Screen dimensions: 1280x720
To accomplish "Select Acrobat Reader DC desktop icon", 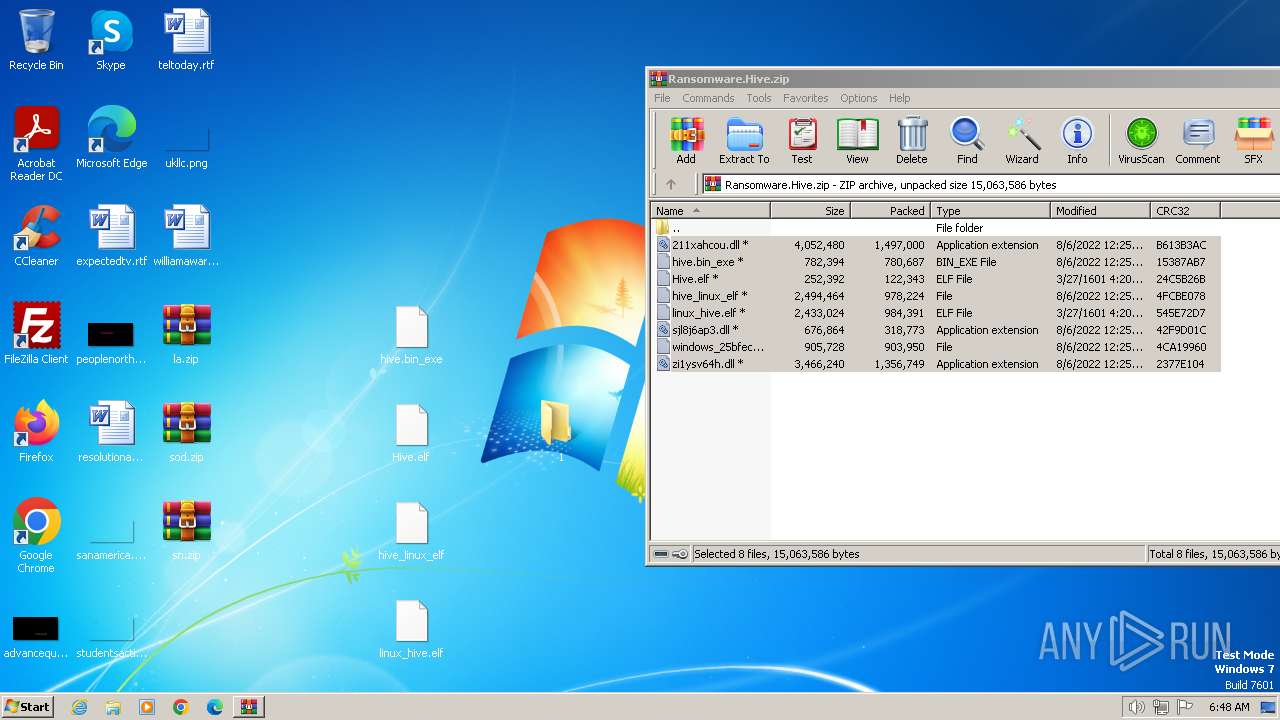I will point(36,144).
